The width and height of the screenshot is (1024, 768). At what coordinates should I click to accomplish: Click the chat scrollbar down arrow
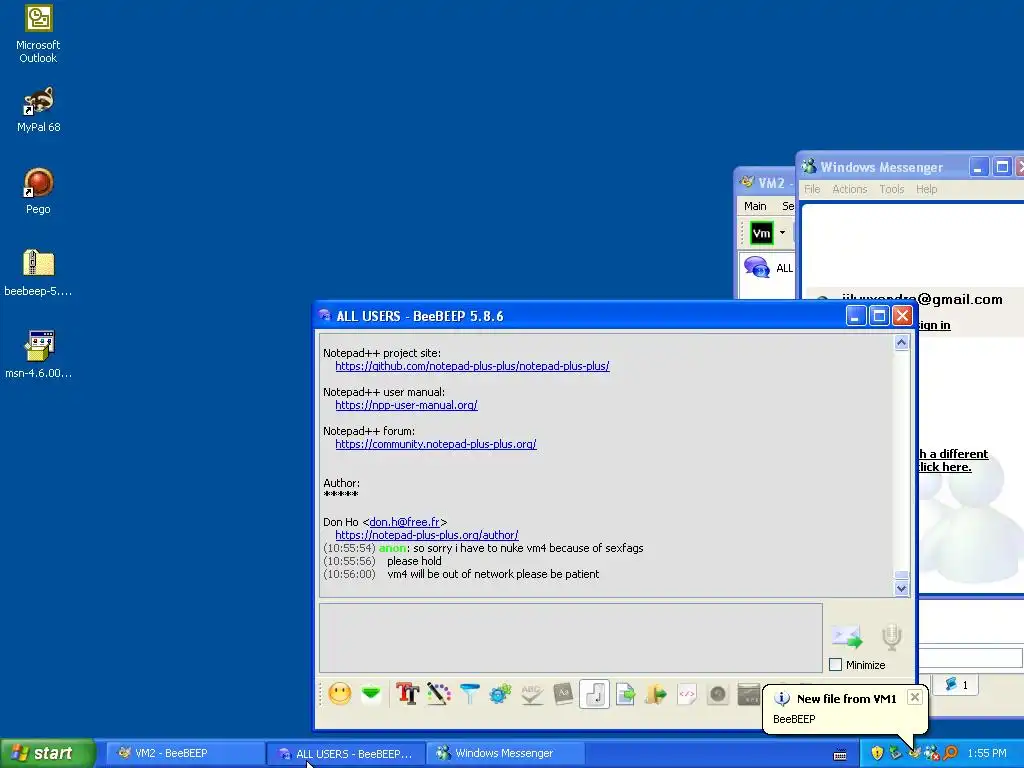901,588
